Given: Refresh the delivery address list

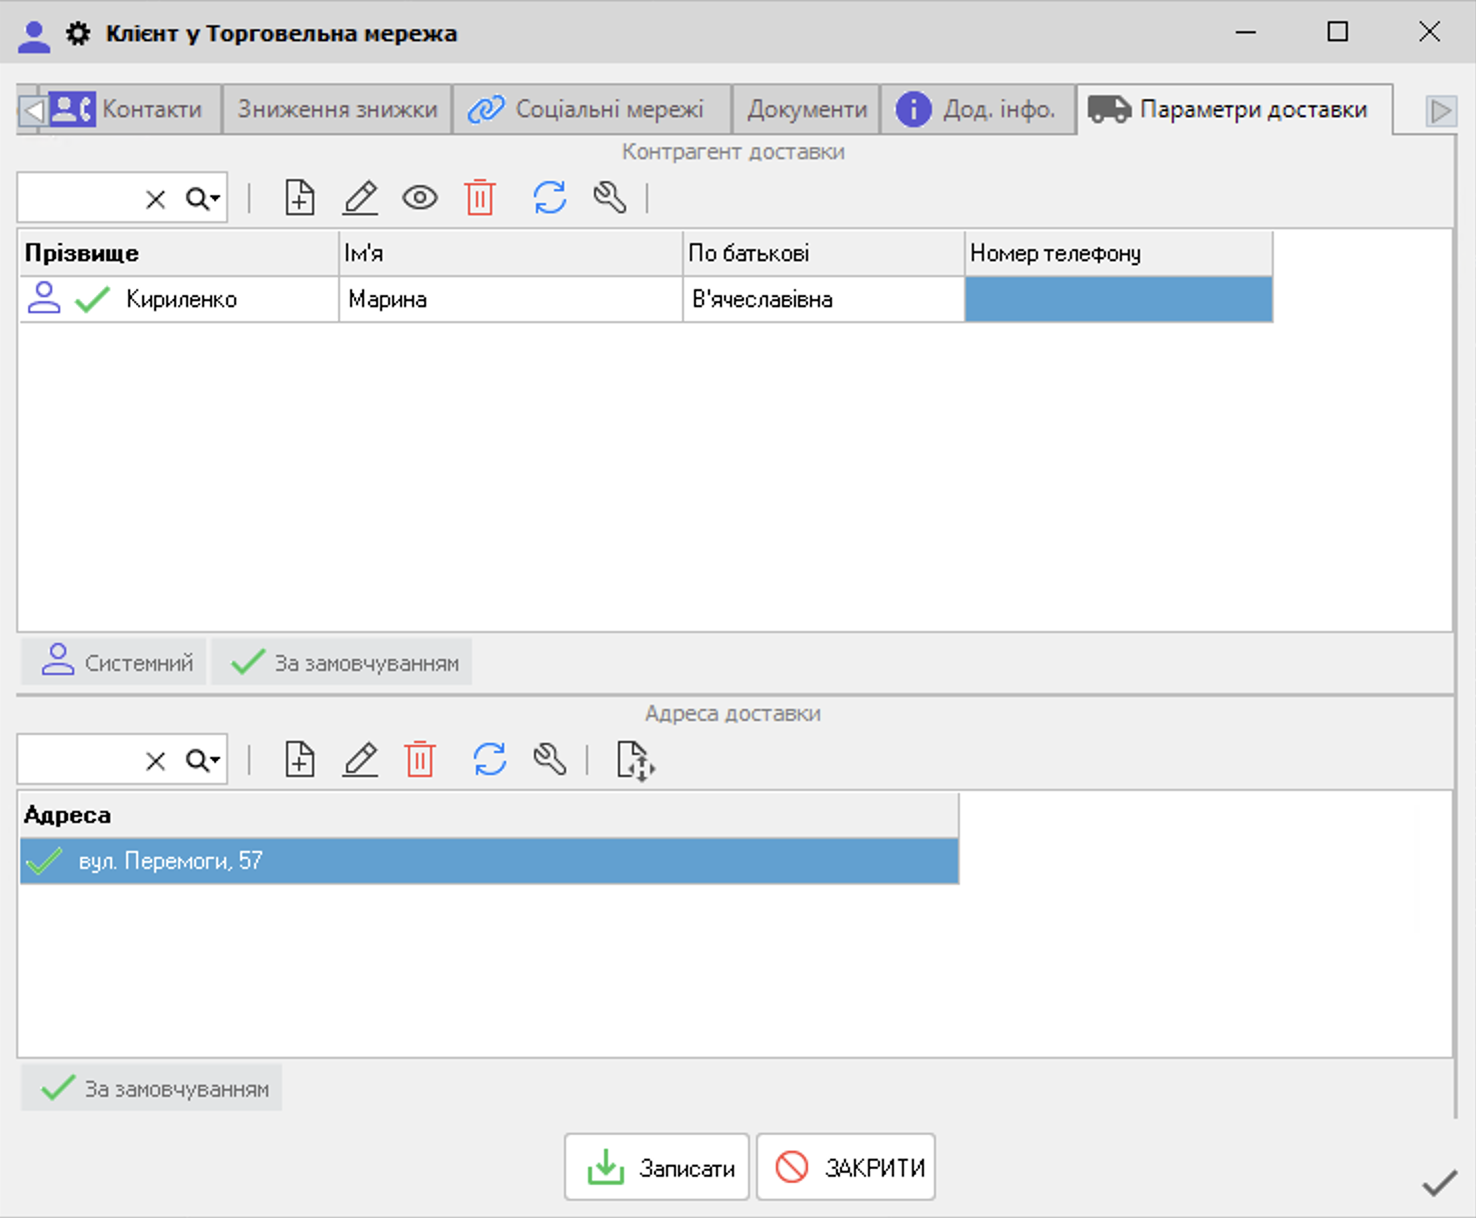Looking at the screenshot, I should tap(490, 760).
